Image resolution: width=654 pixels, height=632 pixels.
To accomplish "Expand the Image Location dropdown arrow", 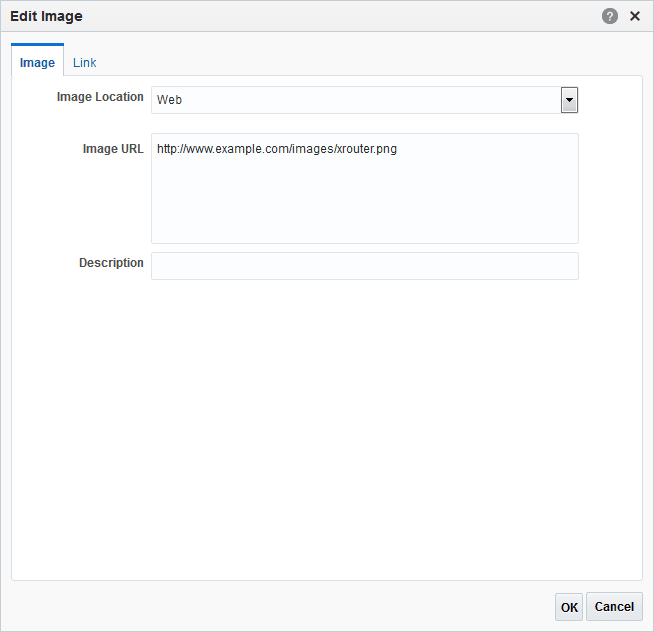I will (569, 99).
